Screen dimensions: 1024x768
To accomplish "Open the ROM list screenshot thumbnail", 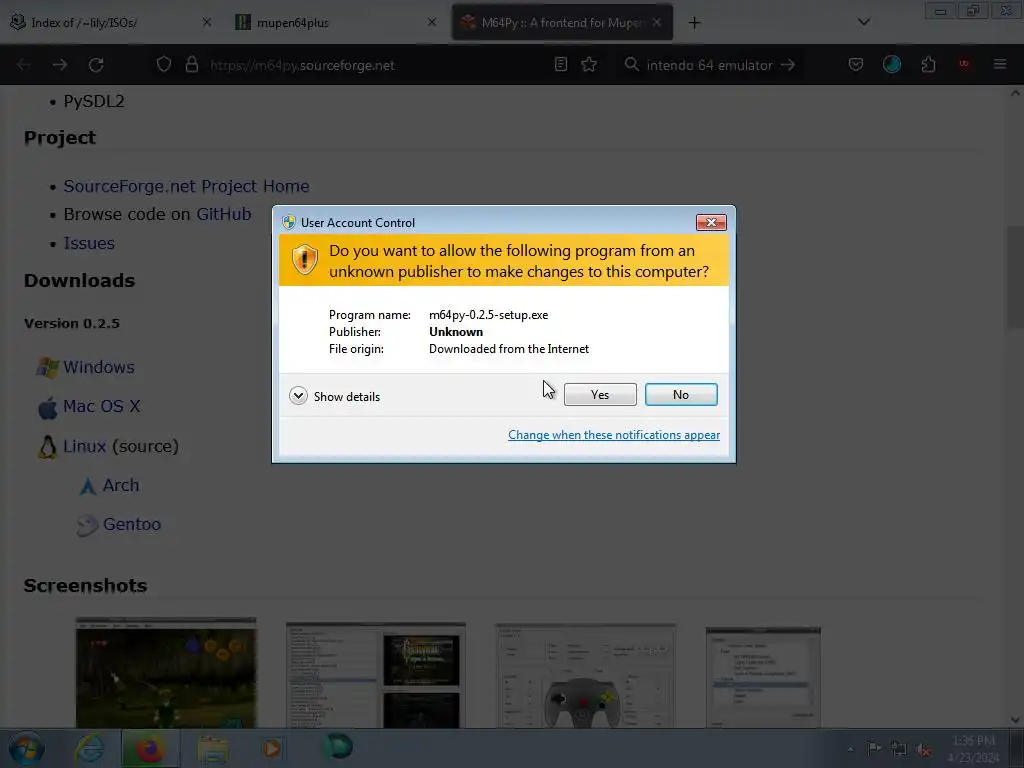I will (x=376, y=675).
